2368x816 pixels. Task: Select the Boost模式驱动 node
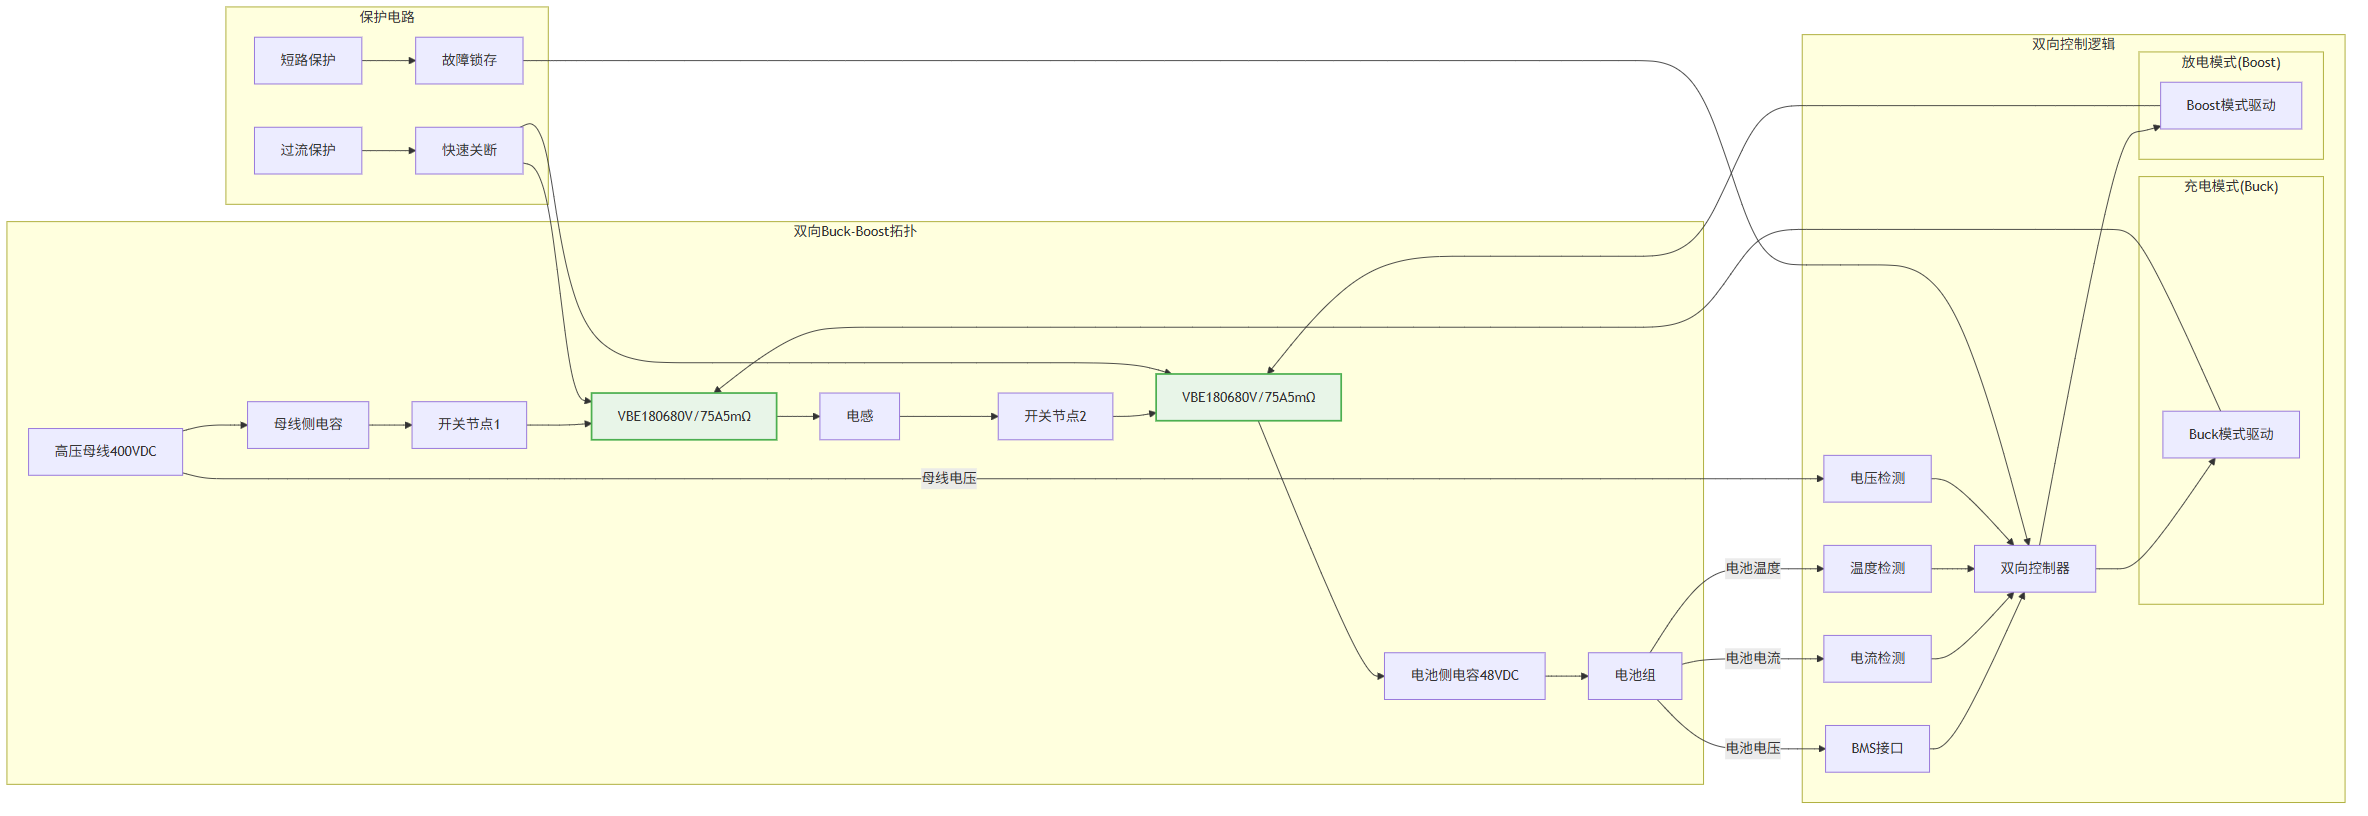click(2231, 106)
